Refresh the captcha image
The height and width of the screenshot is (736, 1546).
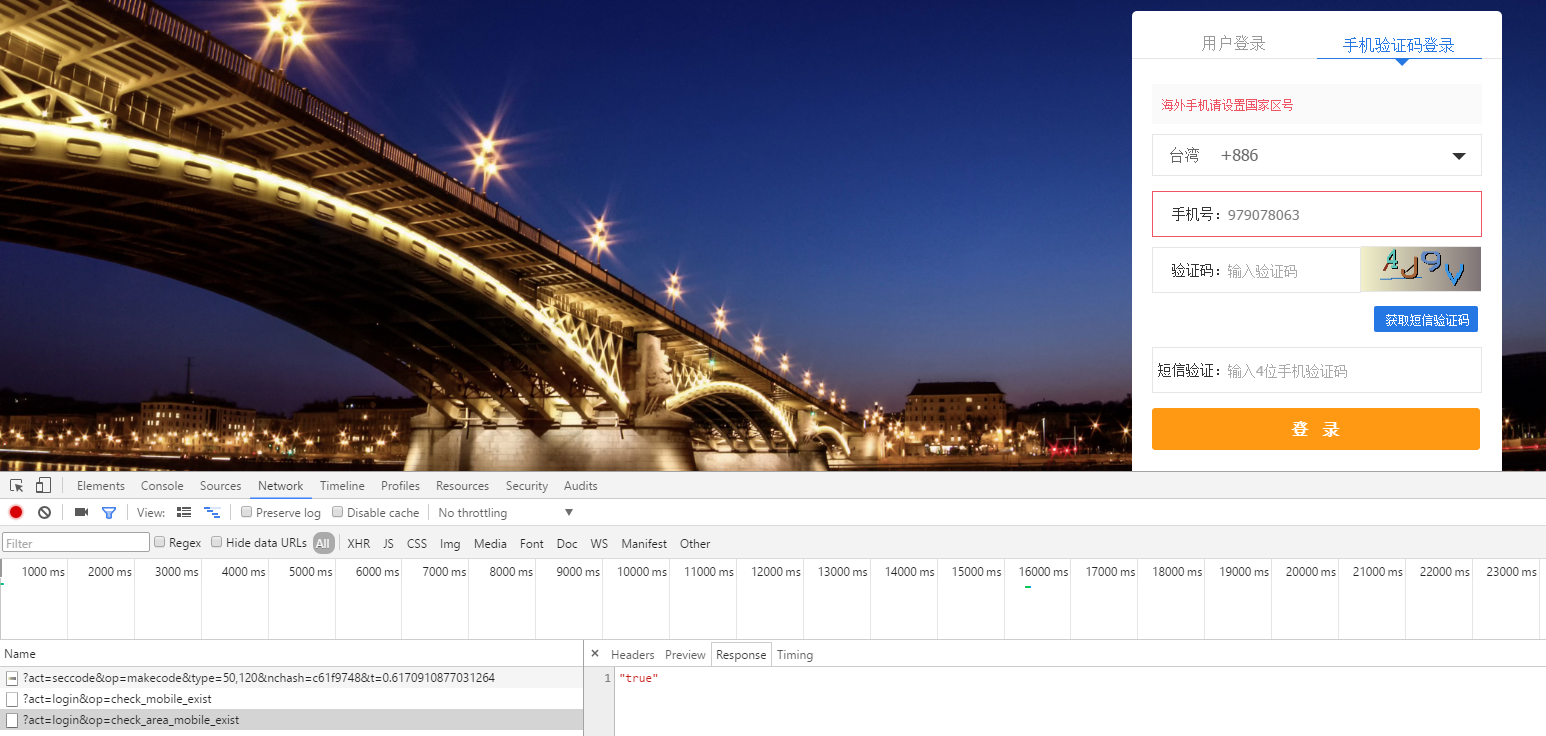coord(1420,269)
